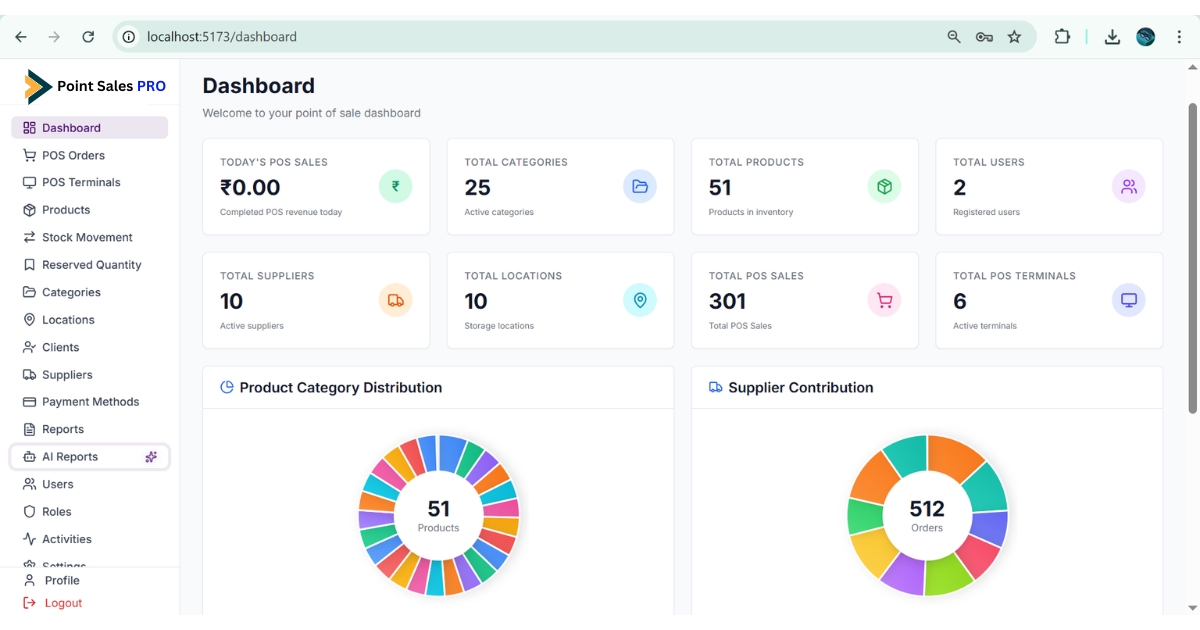Click the browser back arrow

point(21,36)
